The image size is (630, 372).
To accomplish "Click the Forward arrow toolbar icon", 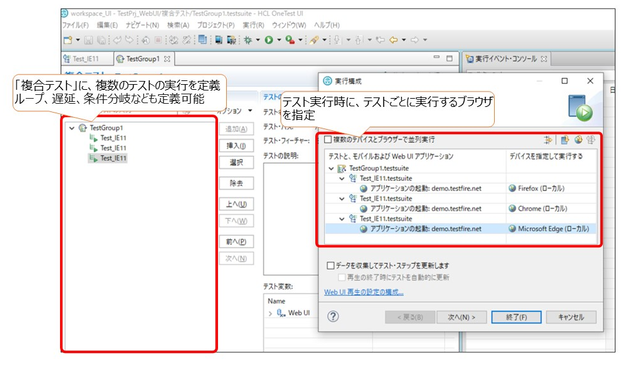I will (x=415, y=40).
